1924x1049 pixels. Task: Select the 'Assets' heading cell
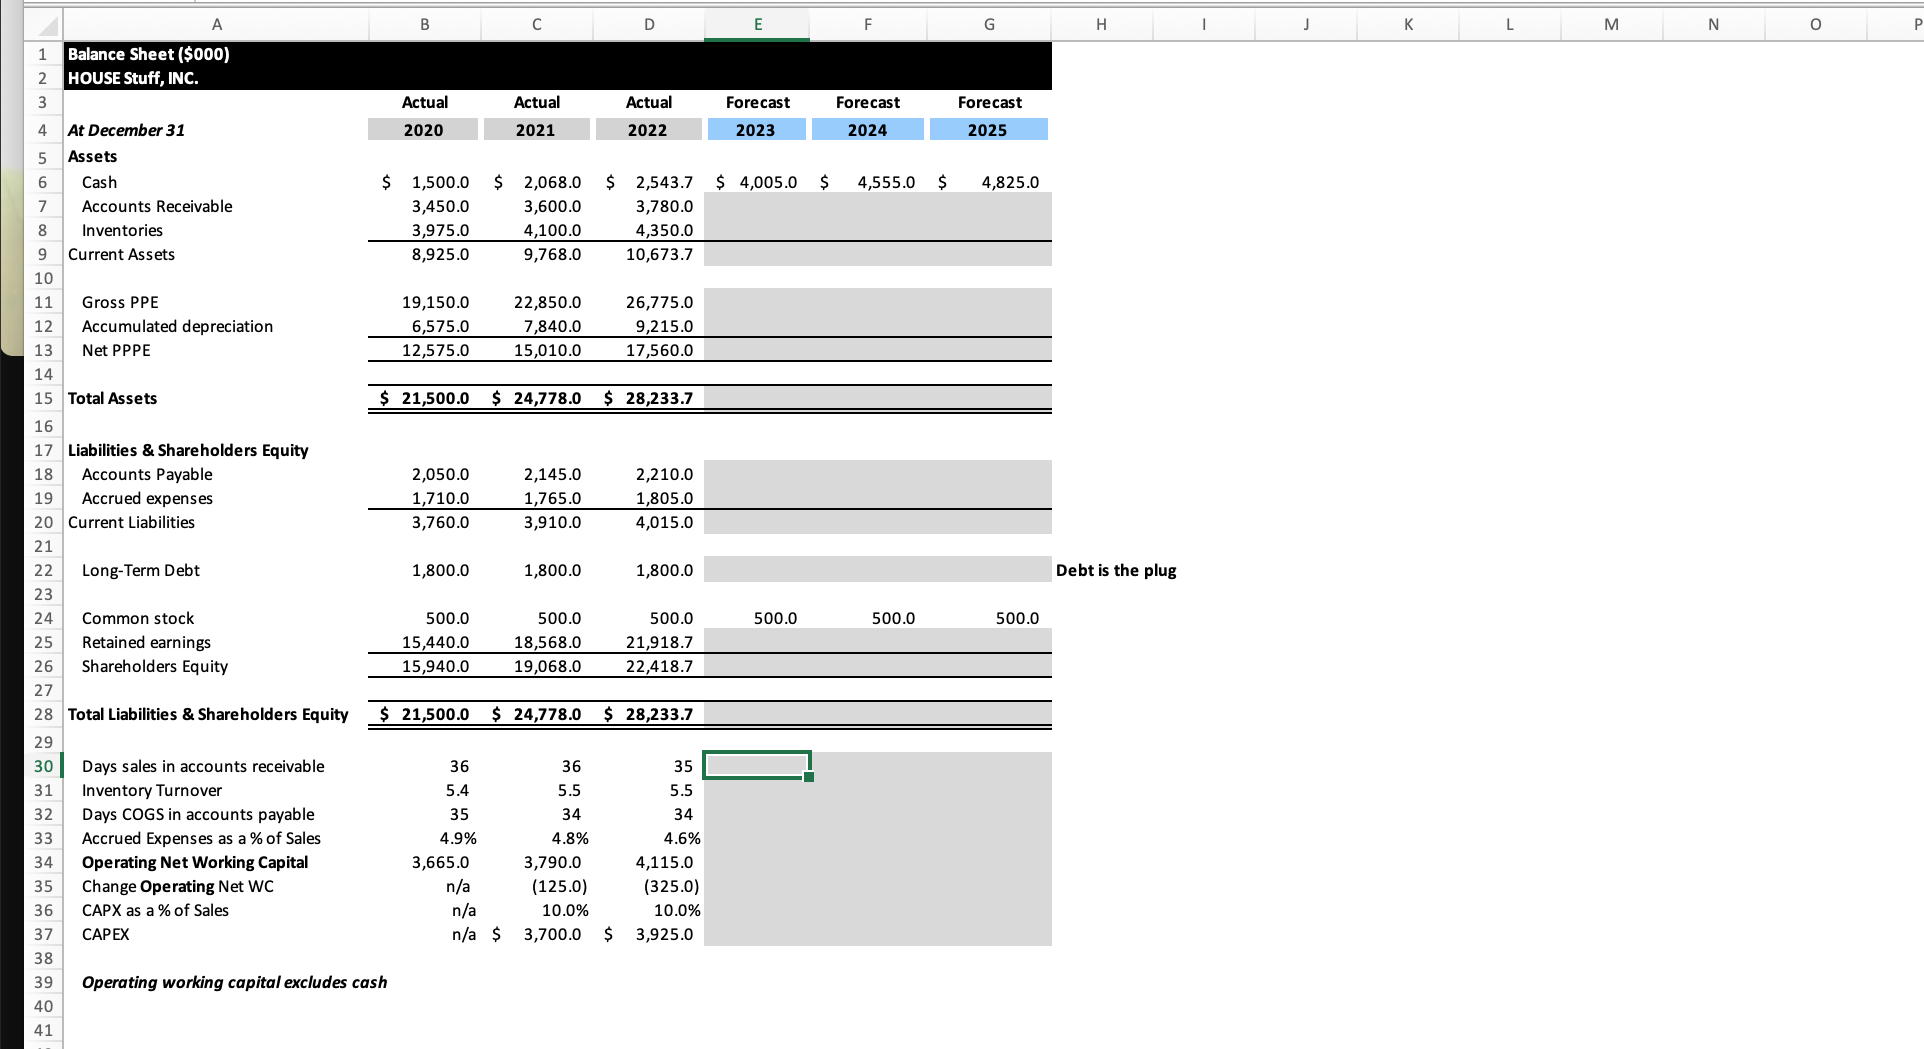pyautogui.click(x=92, y=156)
